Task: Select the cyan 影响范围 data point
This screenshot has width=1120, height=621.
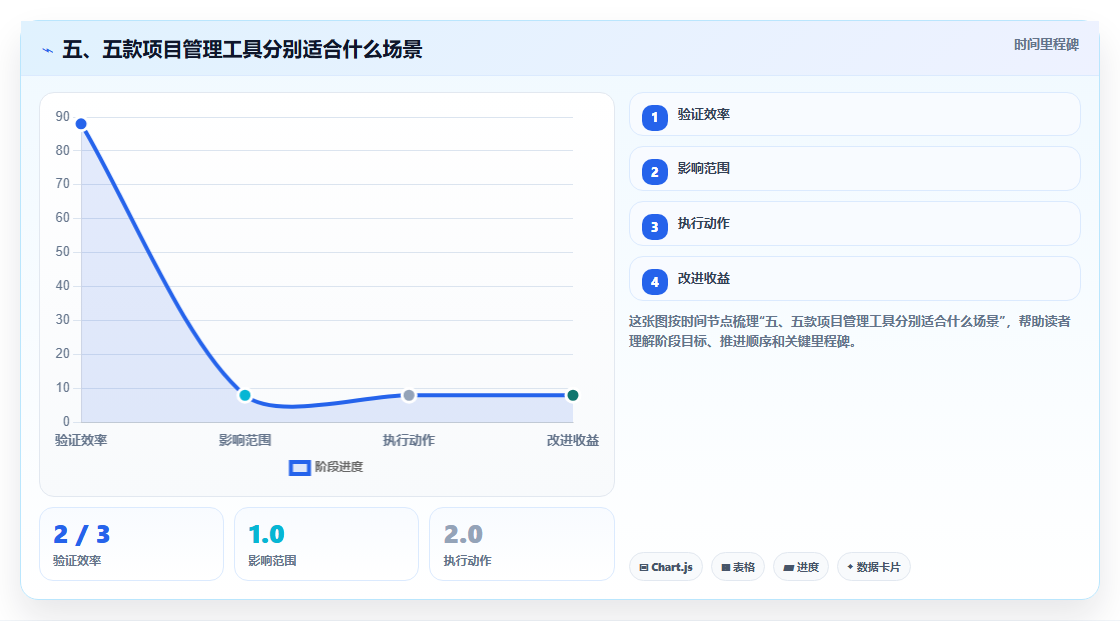Action: coord(245,395)
